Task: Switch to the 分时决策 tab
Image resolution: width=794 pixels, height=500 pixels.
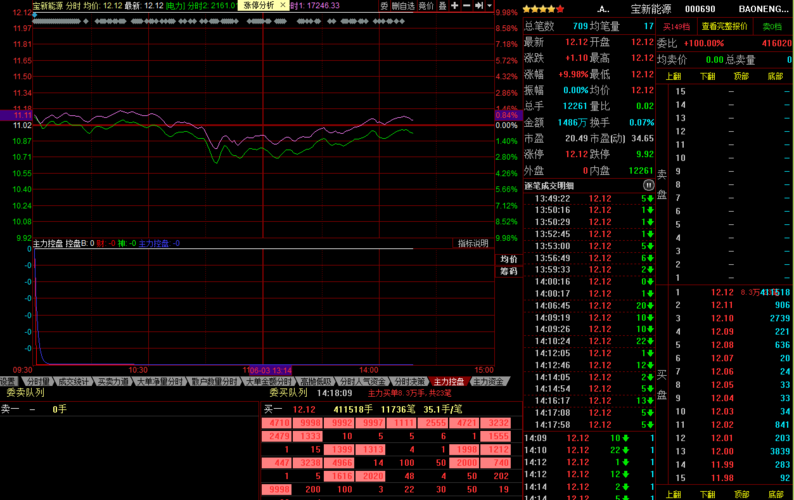Action: click(x=410, y=381)
